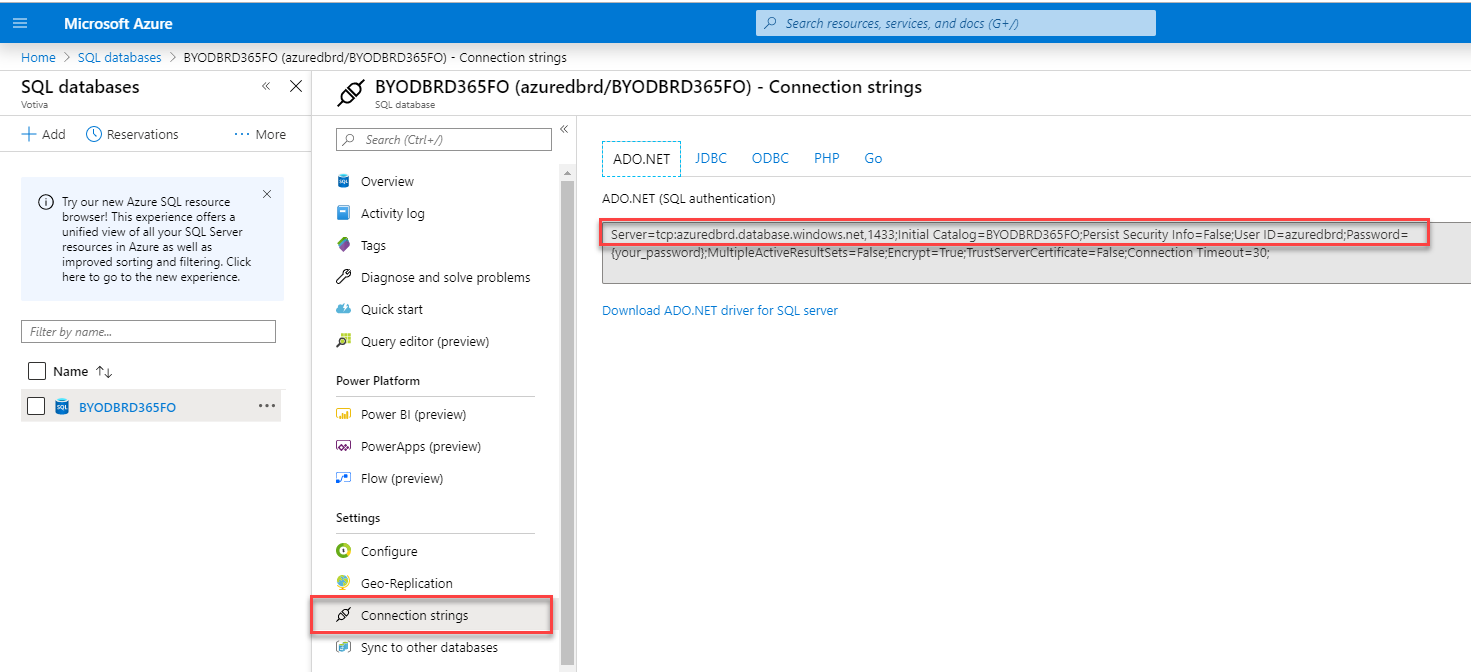This screenshot has height=672, width=1471.
Task: Click the Power BI icon
Action: coord(343,414)
